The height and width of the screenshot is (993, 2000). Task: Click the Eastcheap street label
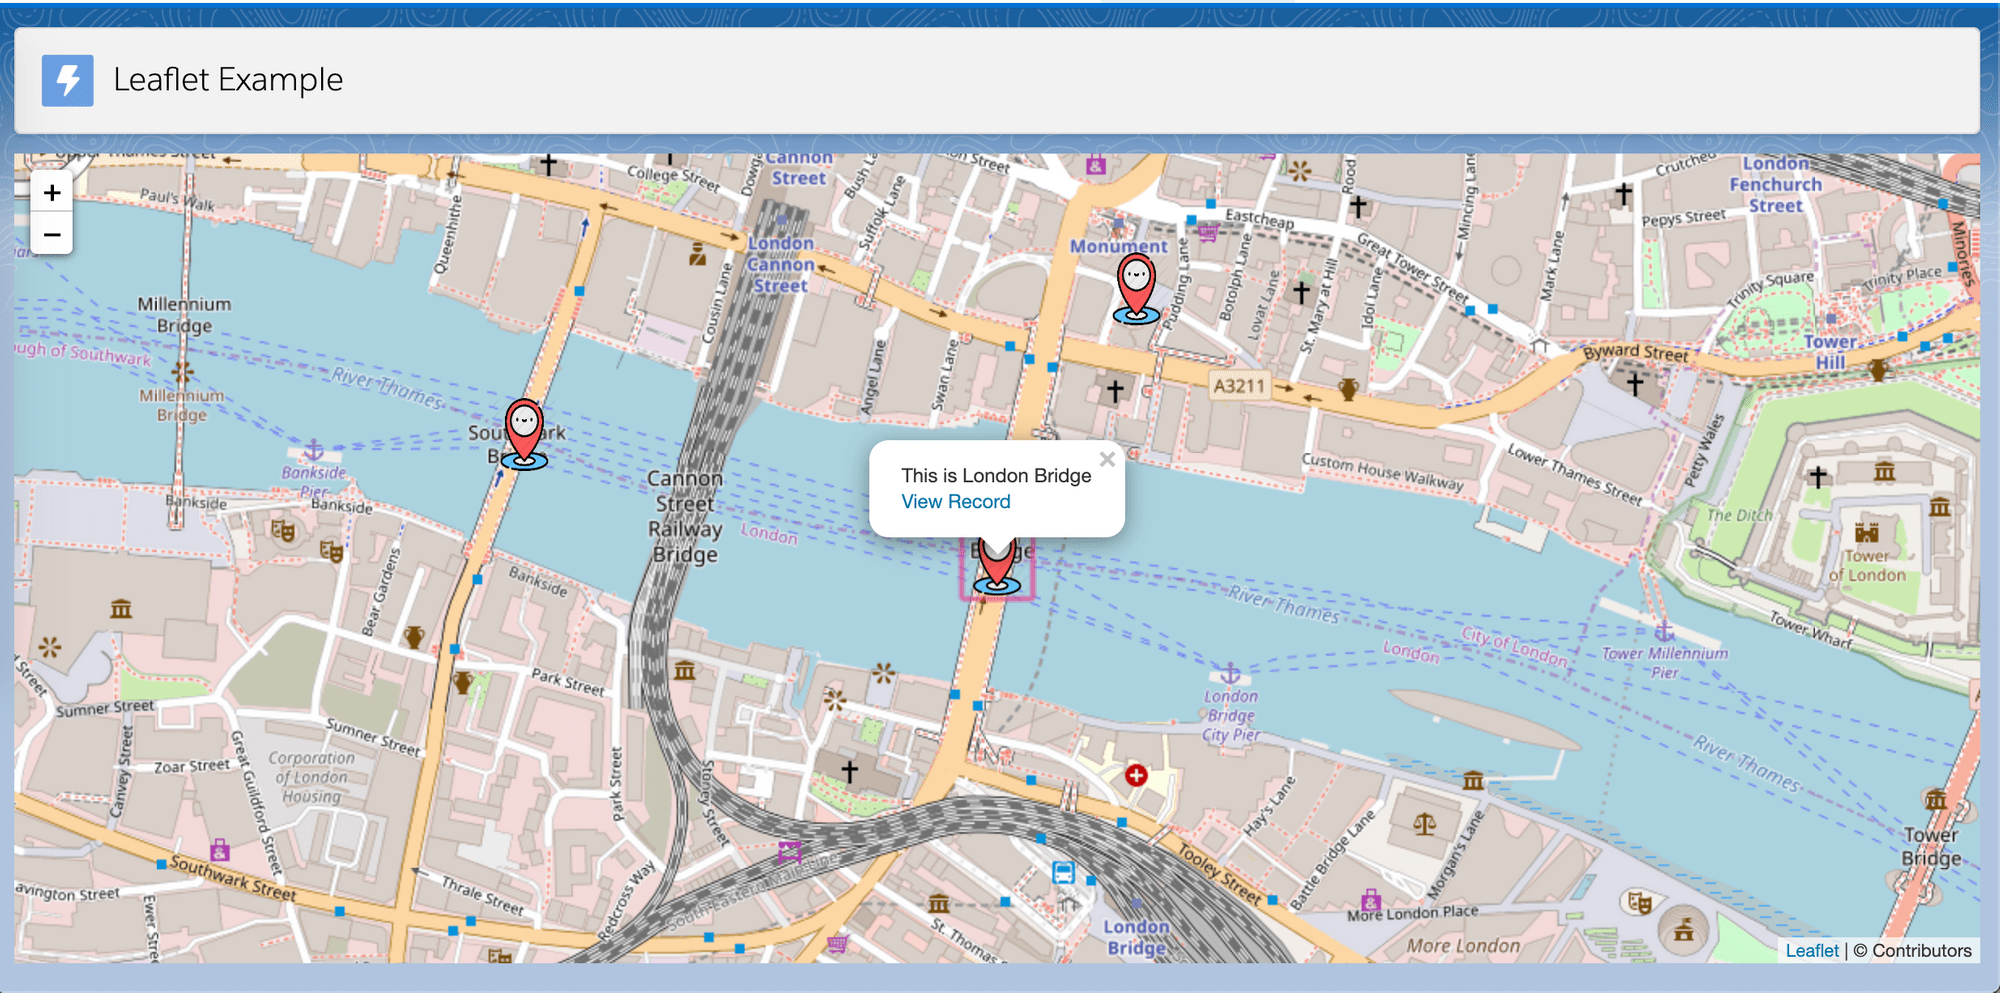click(x=1259, y=218)
